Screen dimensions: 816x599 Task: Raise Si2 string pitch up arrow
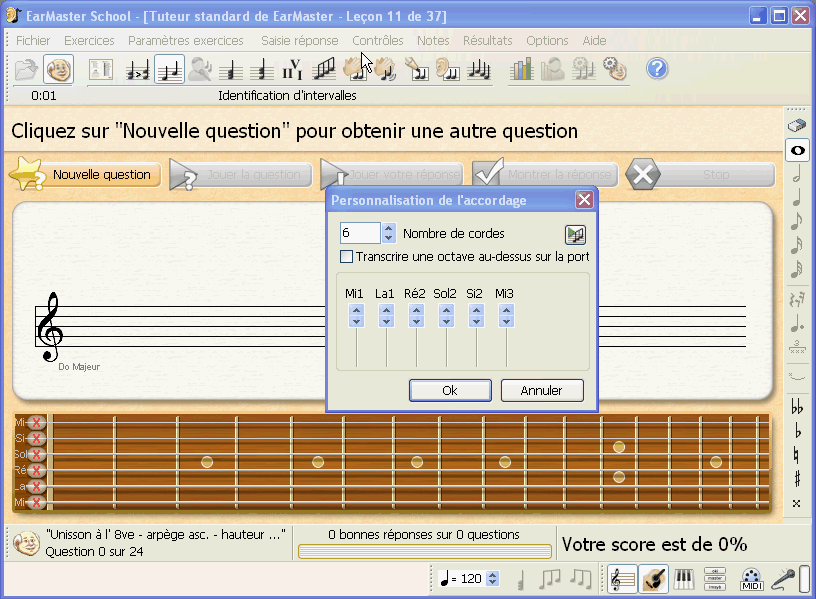(x=477, y=311)
